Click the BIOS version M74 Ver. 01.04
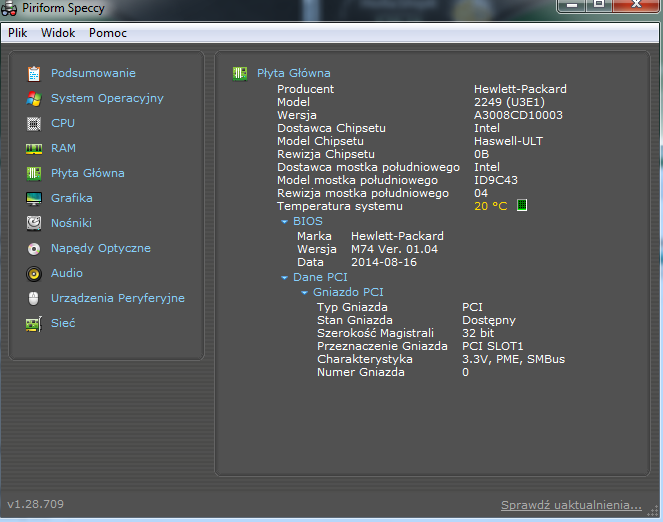The image size is (663, 522). pos(394,249)
